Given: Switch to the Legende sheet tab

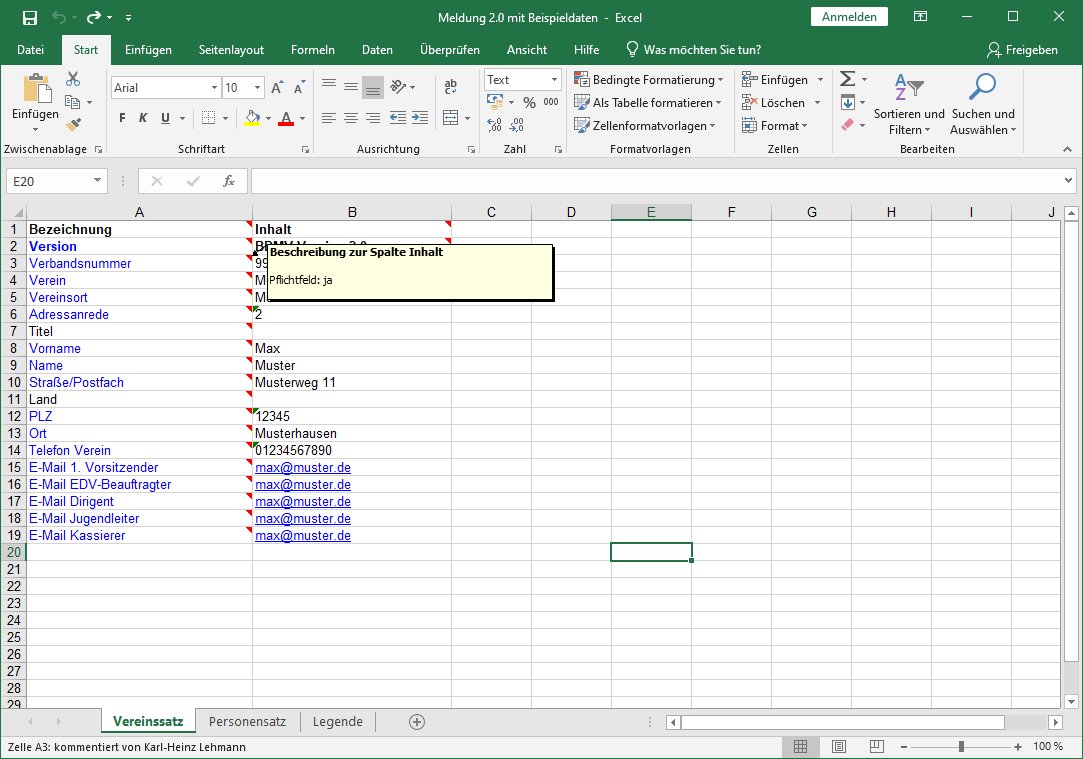Looking at the screenshot, I should coord(338,722).
